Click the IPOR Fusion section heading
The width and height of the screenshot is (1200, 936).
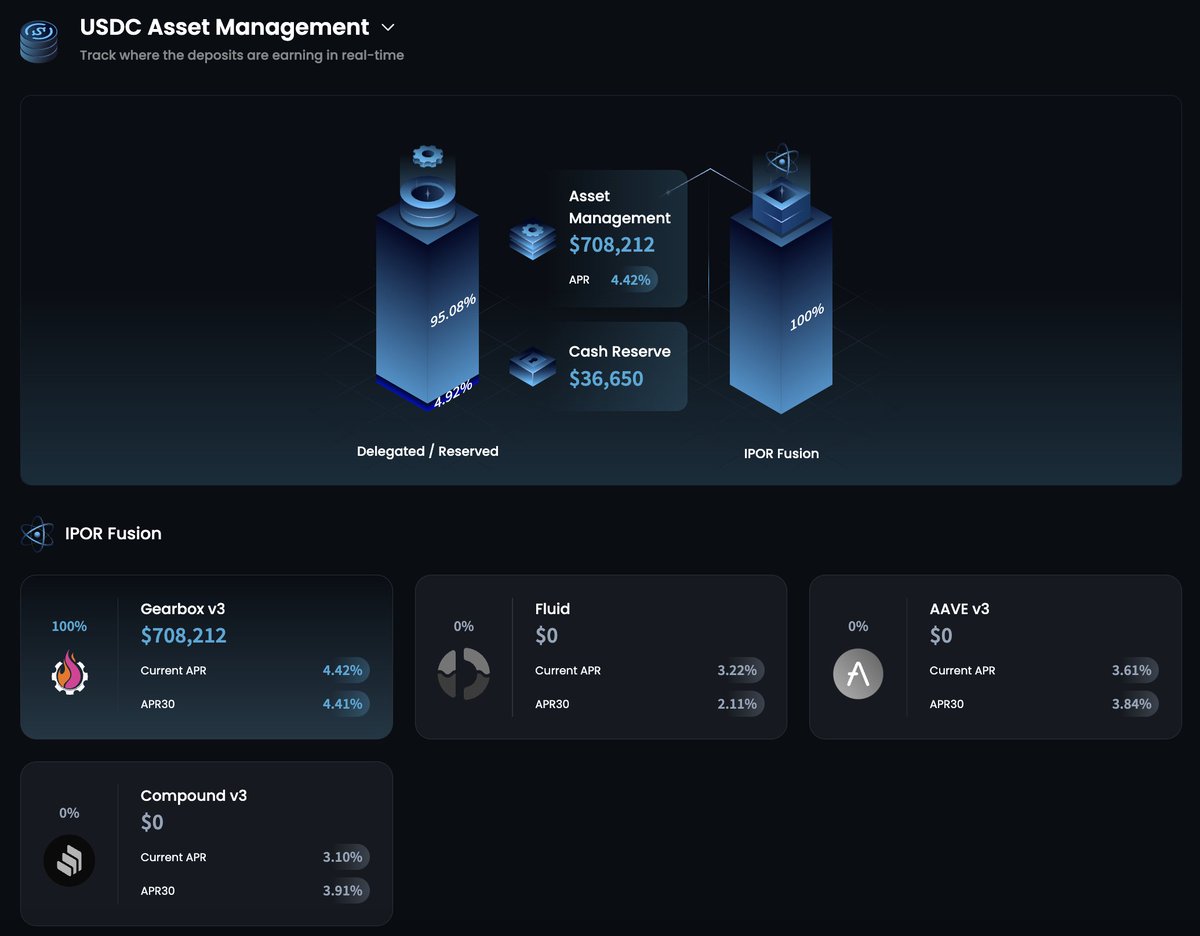(113, 534)
